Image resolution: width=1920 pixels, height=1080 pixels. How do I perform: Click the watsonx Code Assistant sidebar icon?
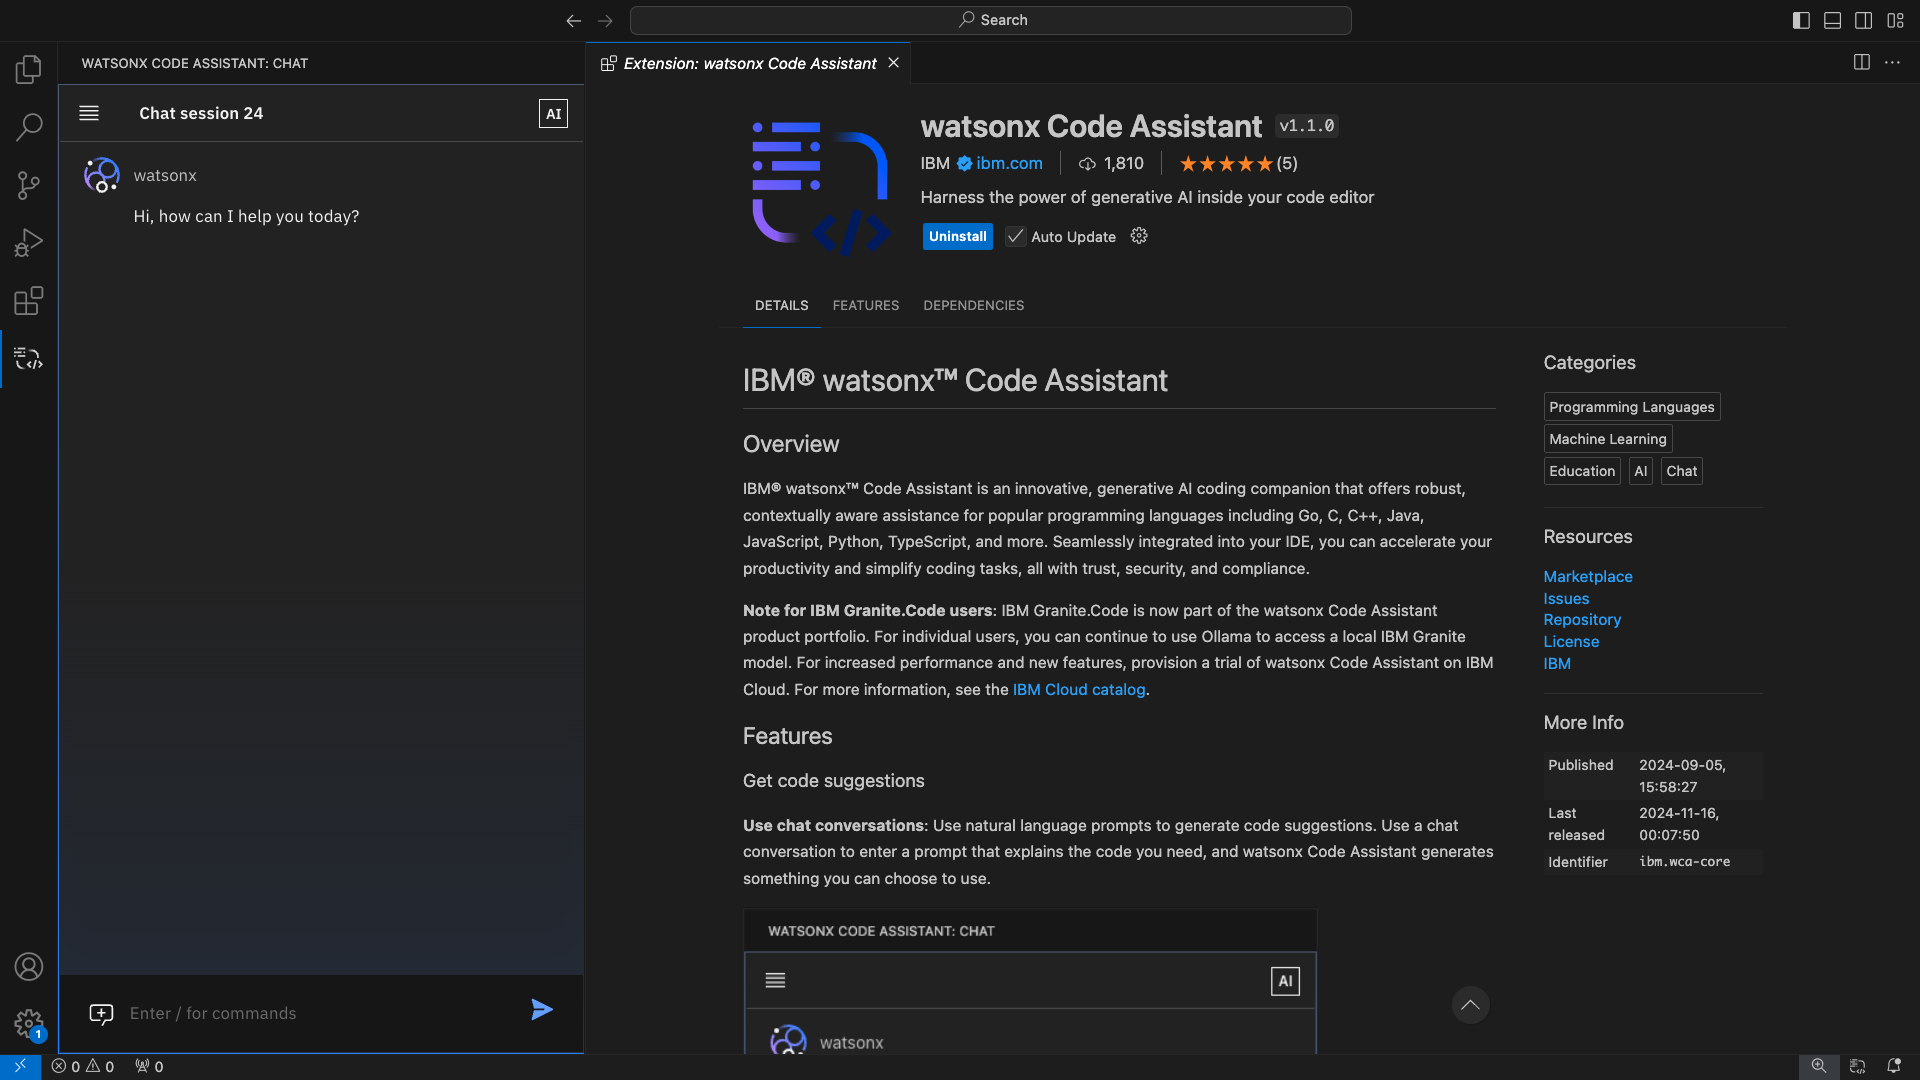tap(29, 359)
